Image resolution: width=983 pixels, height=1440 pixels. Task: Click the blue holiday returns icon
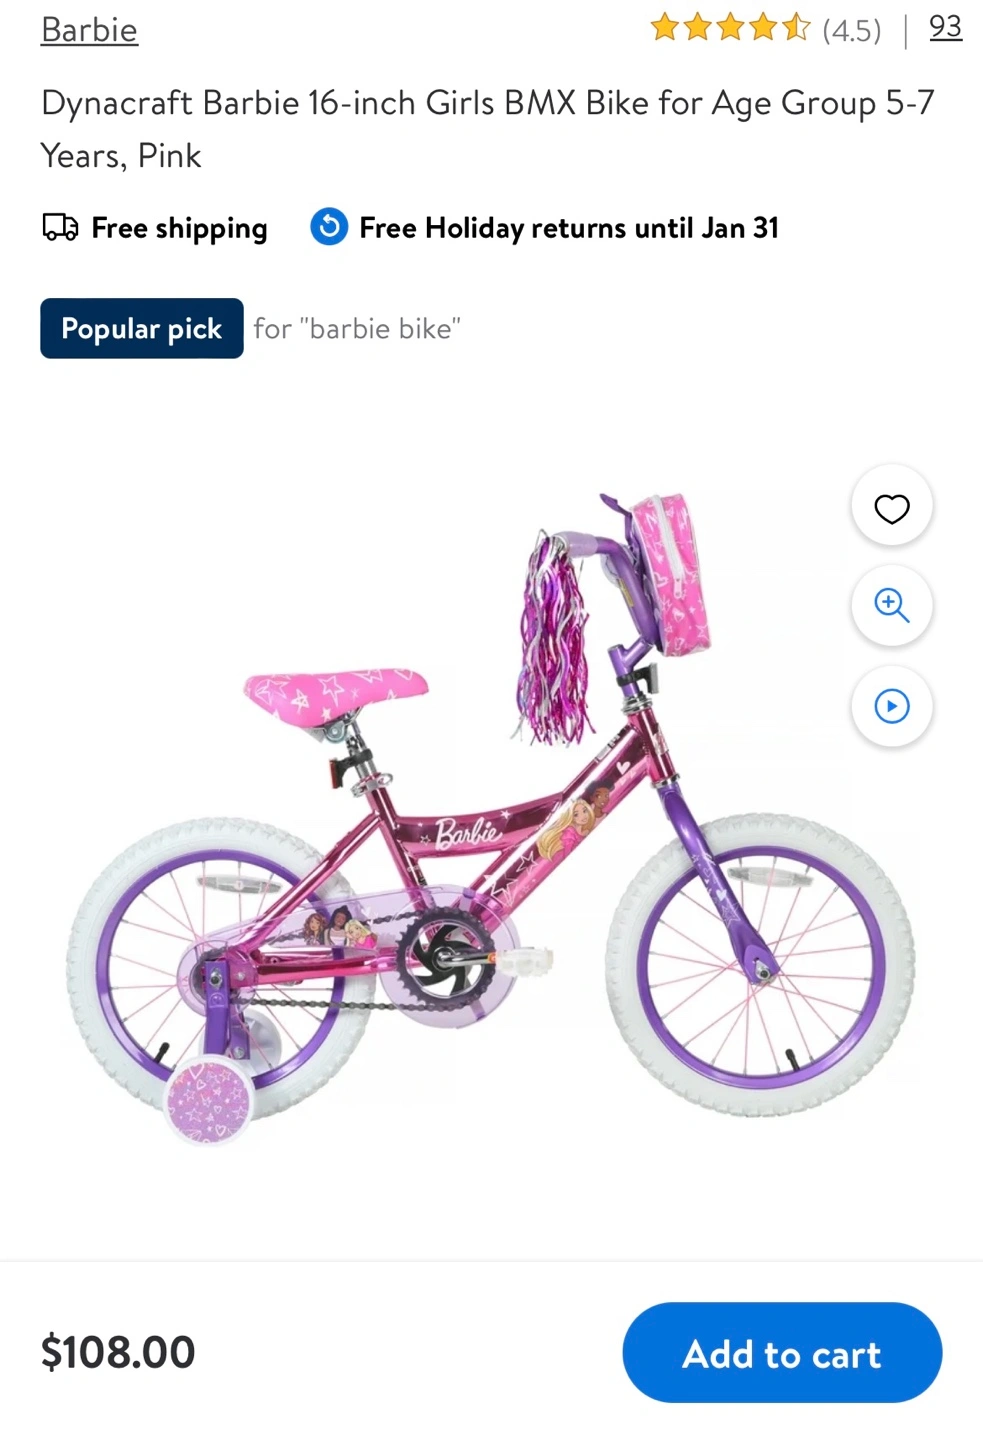pos(329,227)
